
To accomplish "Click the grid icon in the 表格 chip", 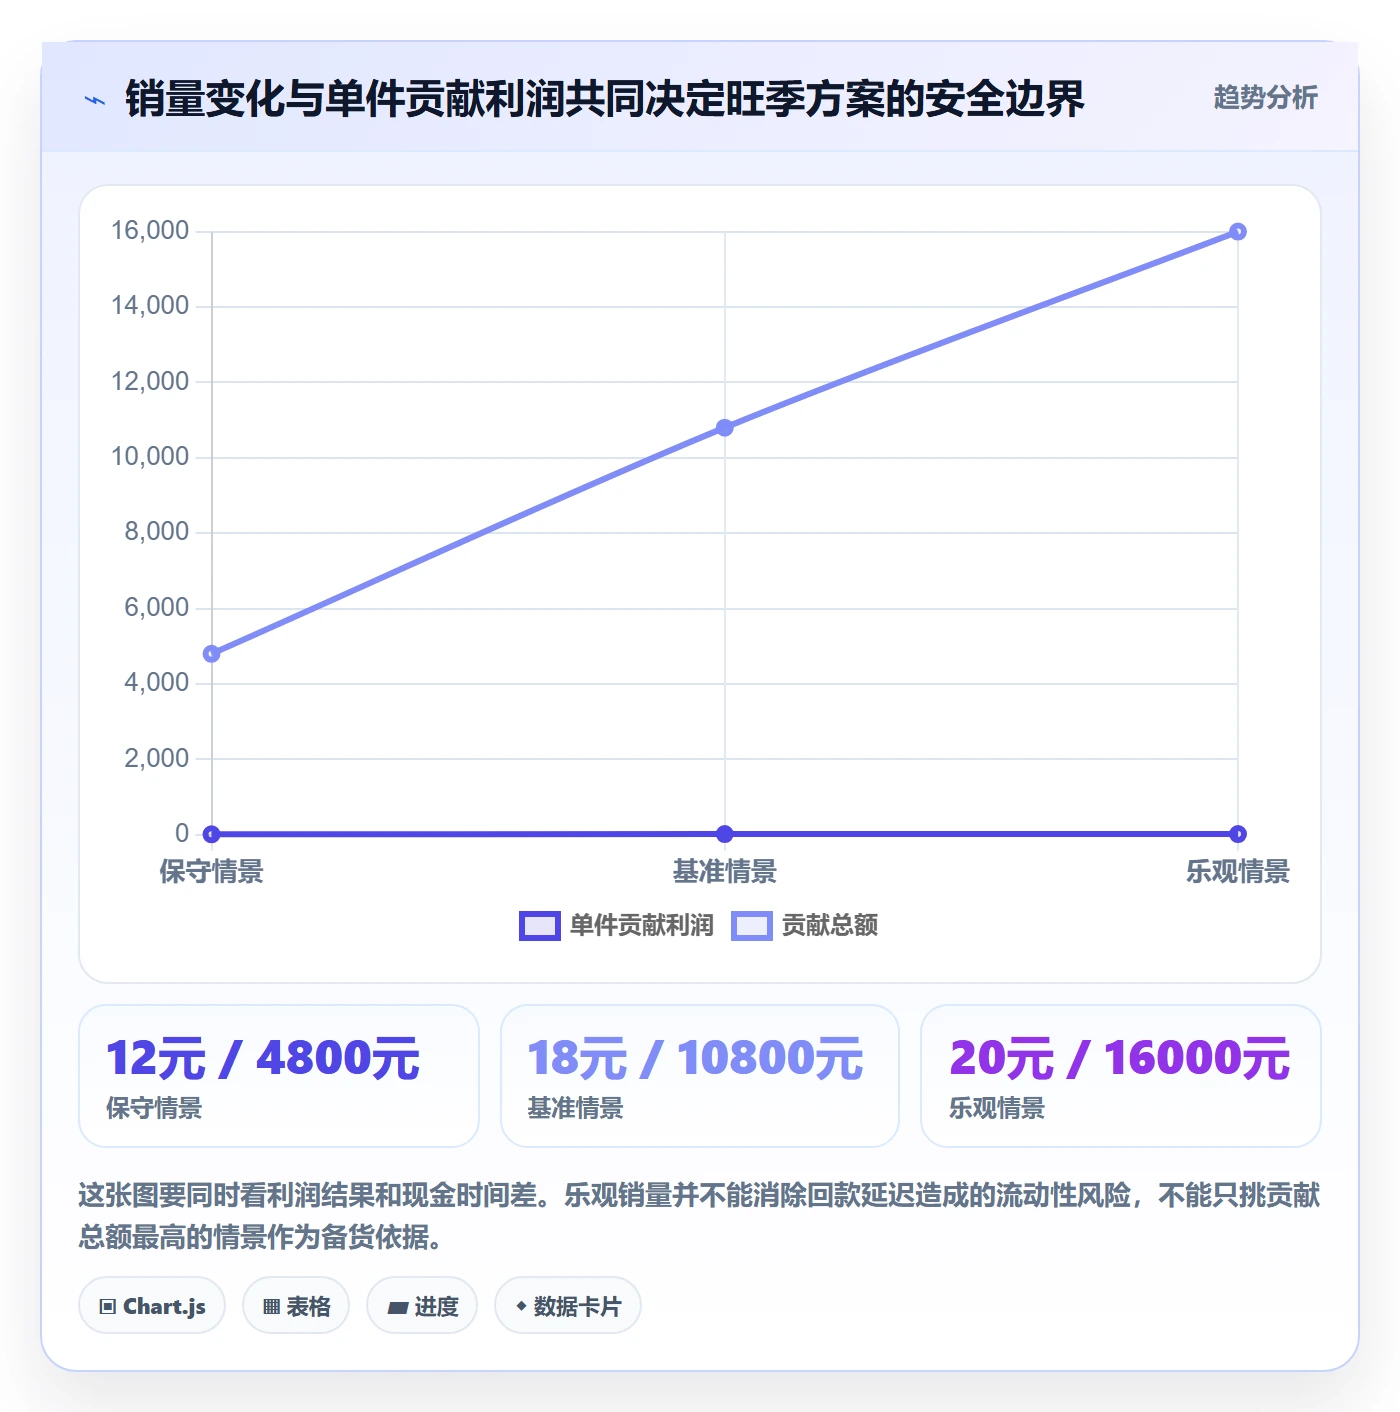I will 271,1307.
